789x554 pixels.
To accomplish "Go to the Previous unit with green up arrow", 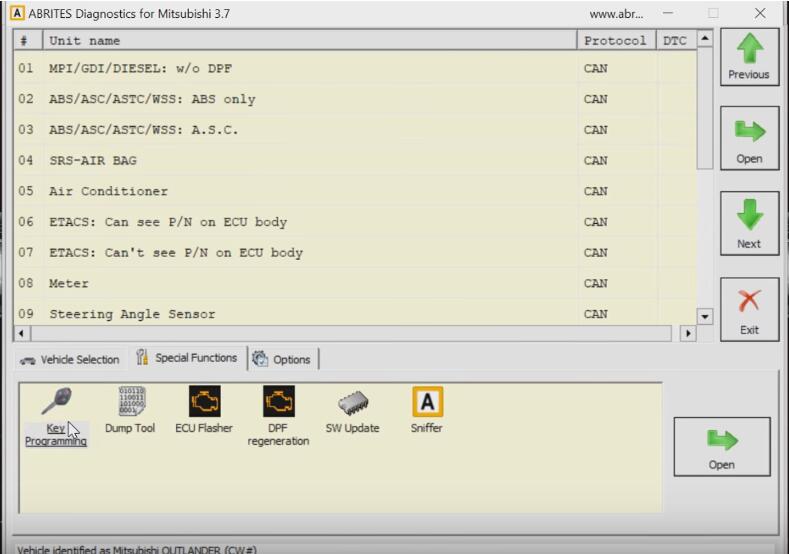I will [x=749, y=57].
